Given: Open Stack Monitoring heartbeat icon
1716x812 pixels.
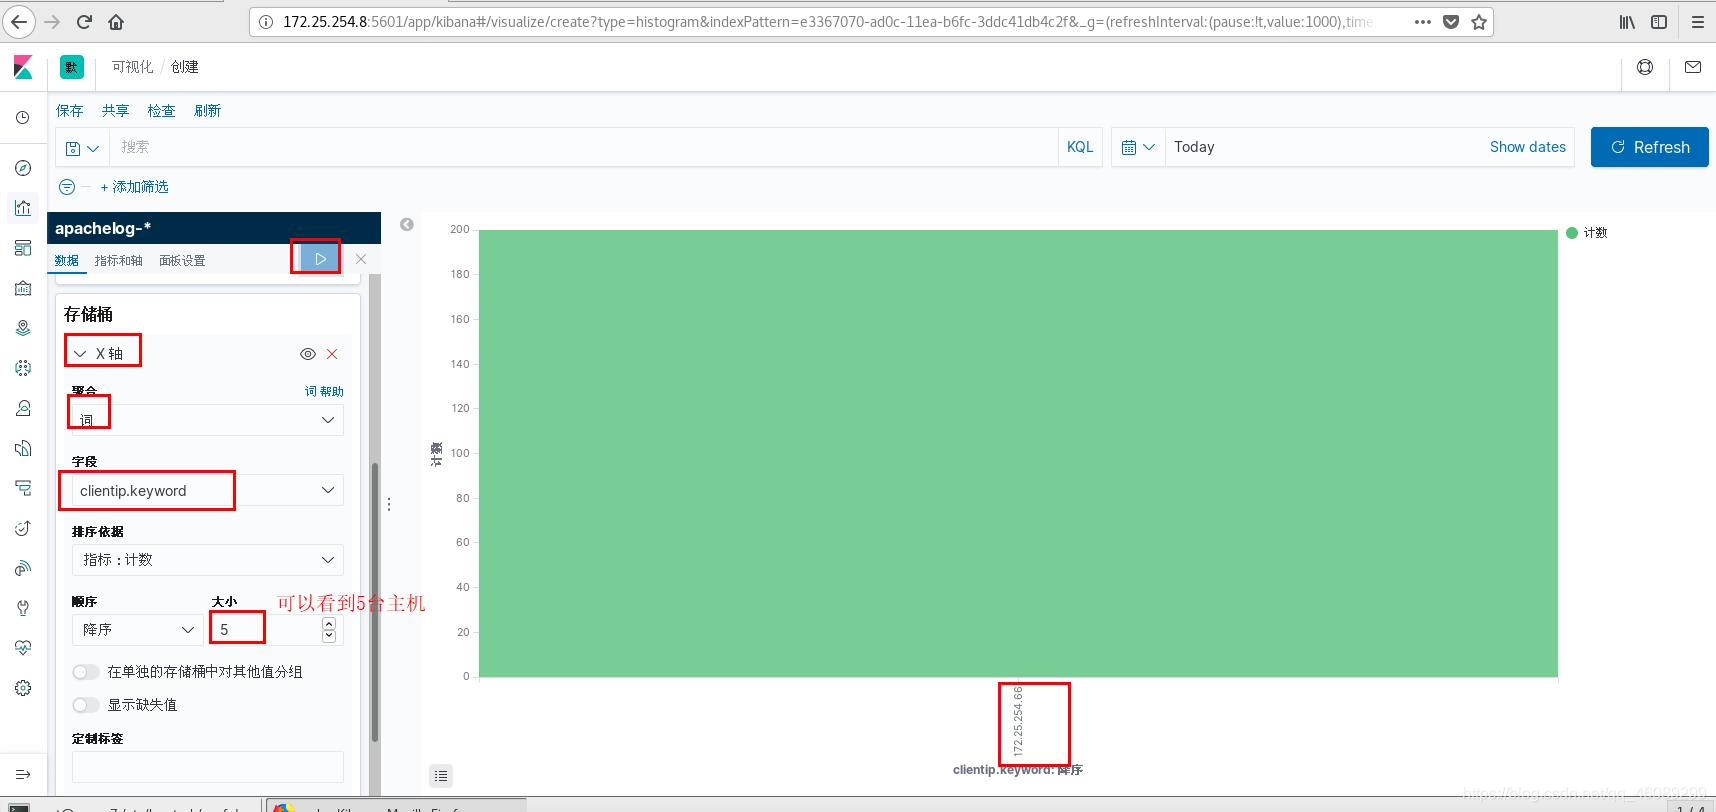Looking at the screenshot, I should coord(23,648).
